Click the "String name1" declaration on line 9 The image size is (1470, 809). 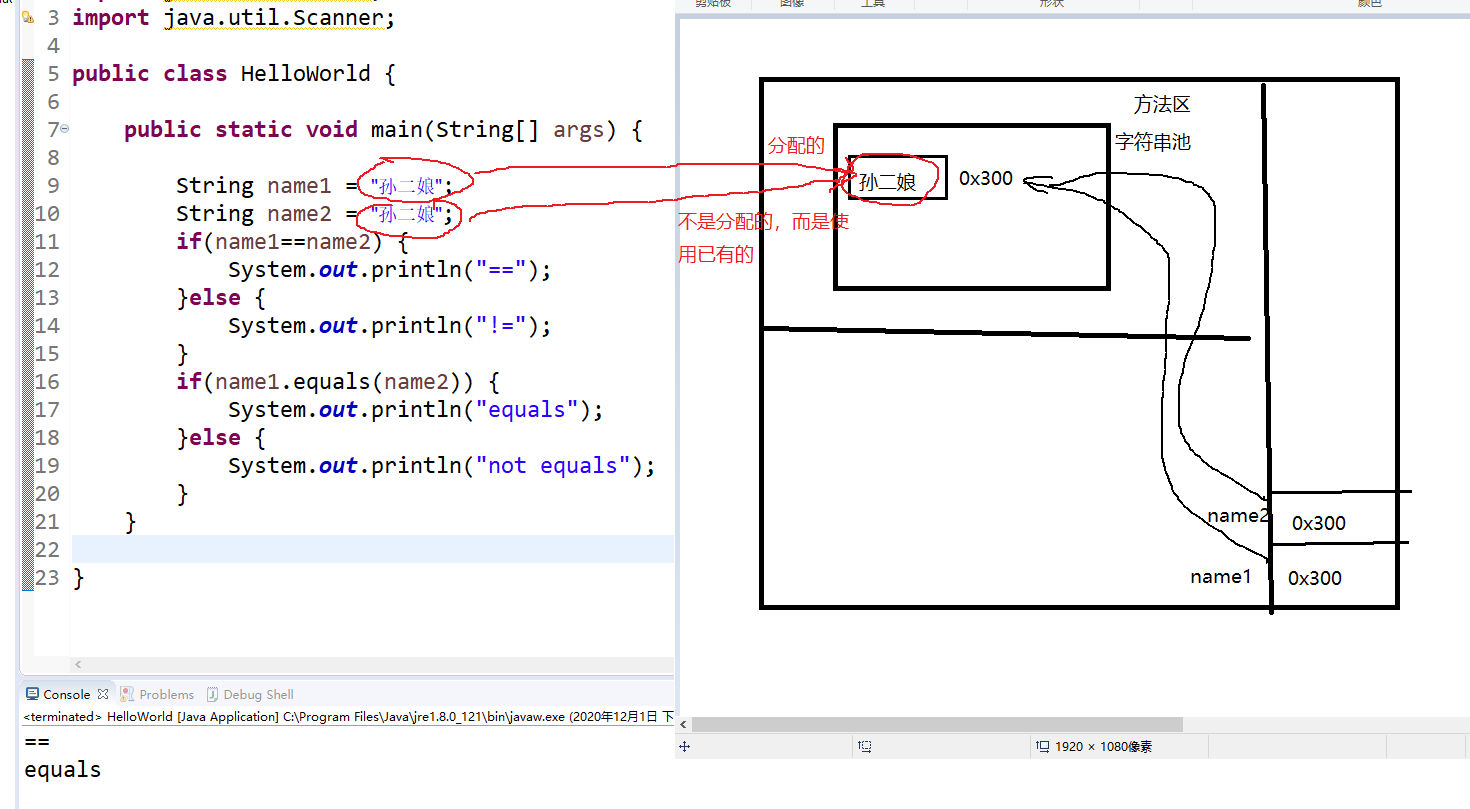254,186
